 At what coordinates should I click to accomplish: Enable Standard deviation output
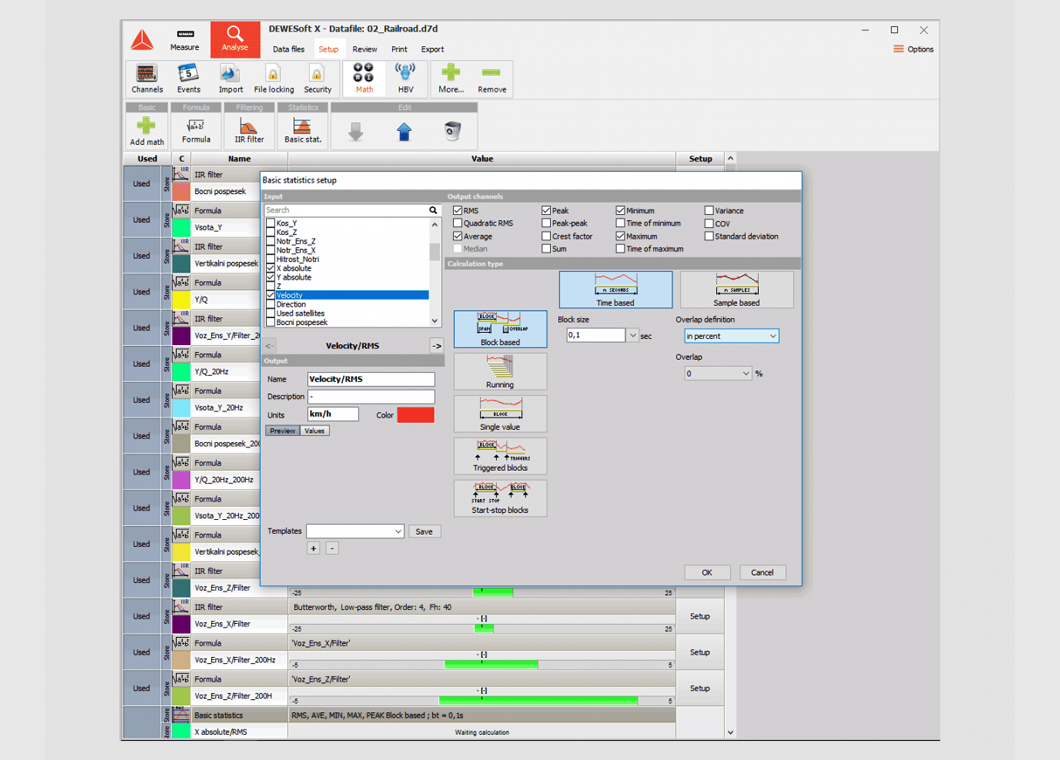709,237
